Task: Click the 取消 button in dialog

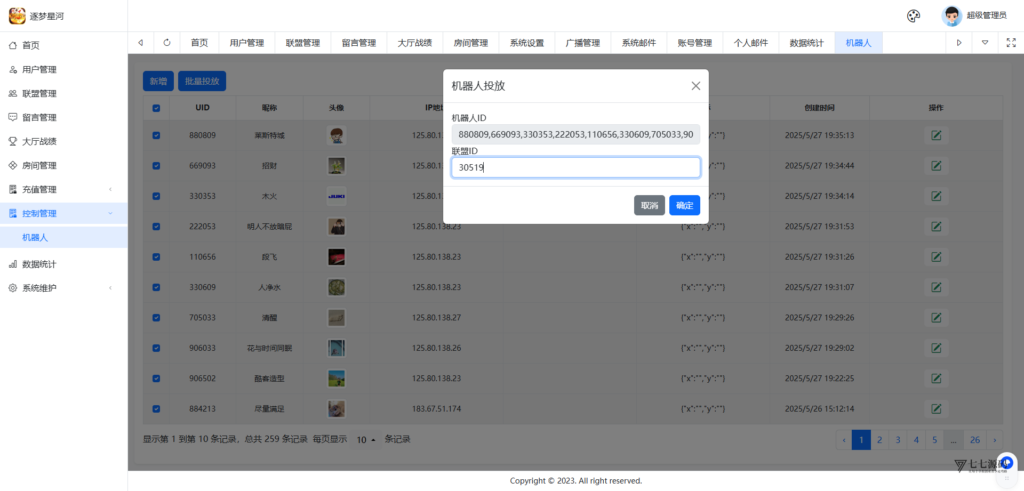Action: (x=649, y=205)
